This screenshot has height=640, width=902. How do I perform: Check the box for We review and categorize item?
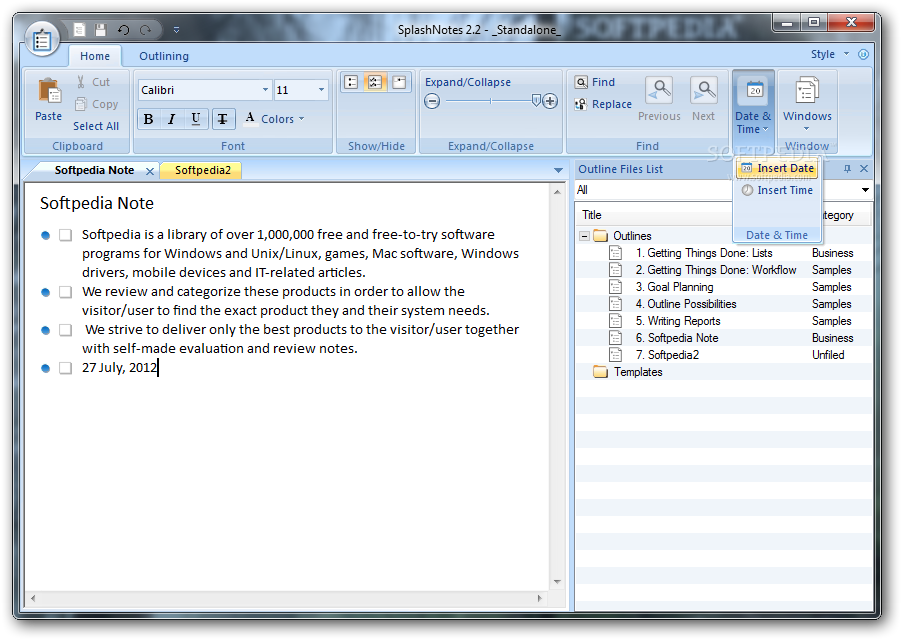coord(66,292)
